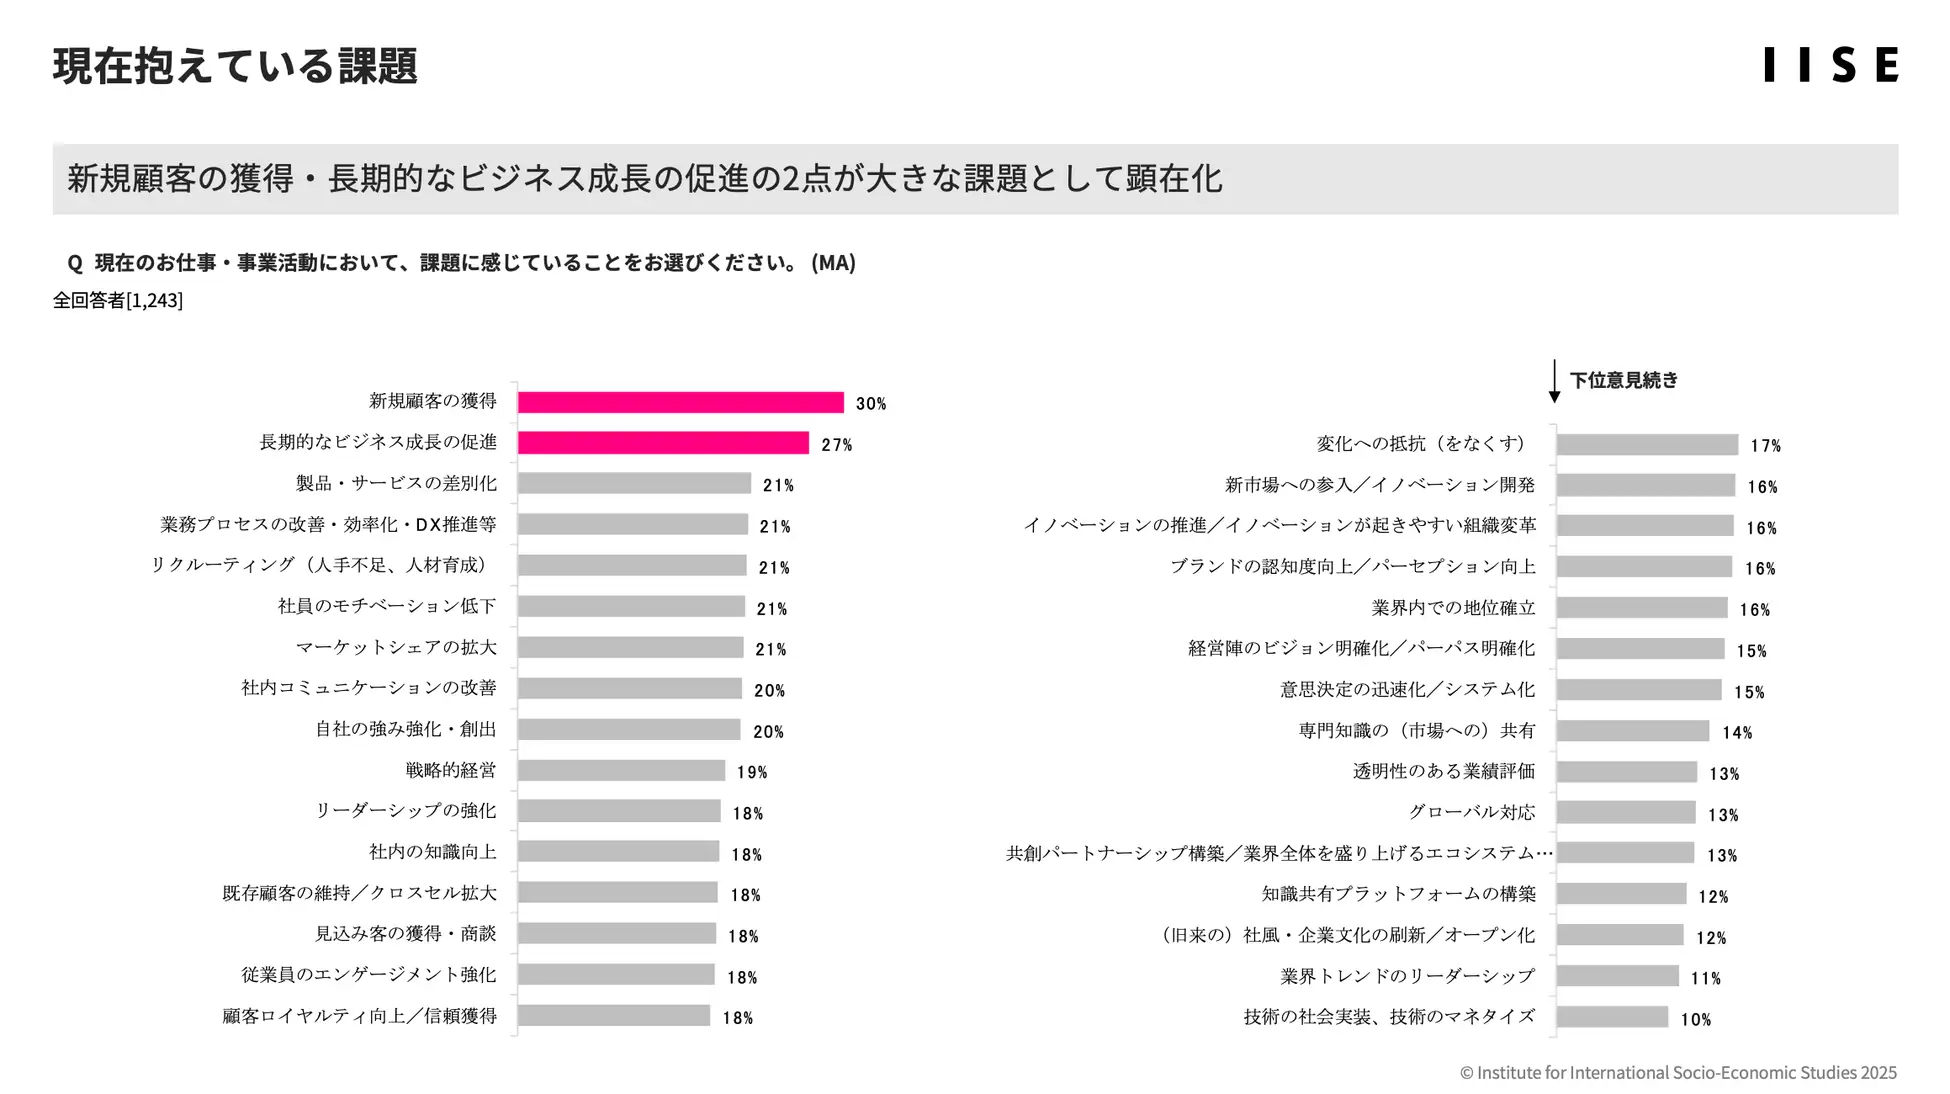Image resolution: width=1950 pixels, height=1094 pixels.
Task: Click the 10% bar at bottom right
Action: [x=1612, y=1018]
